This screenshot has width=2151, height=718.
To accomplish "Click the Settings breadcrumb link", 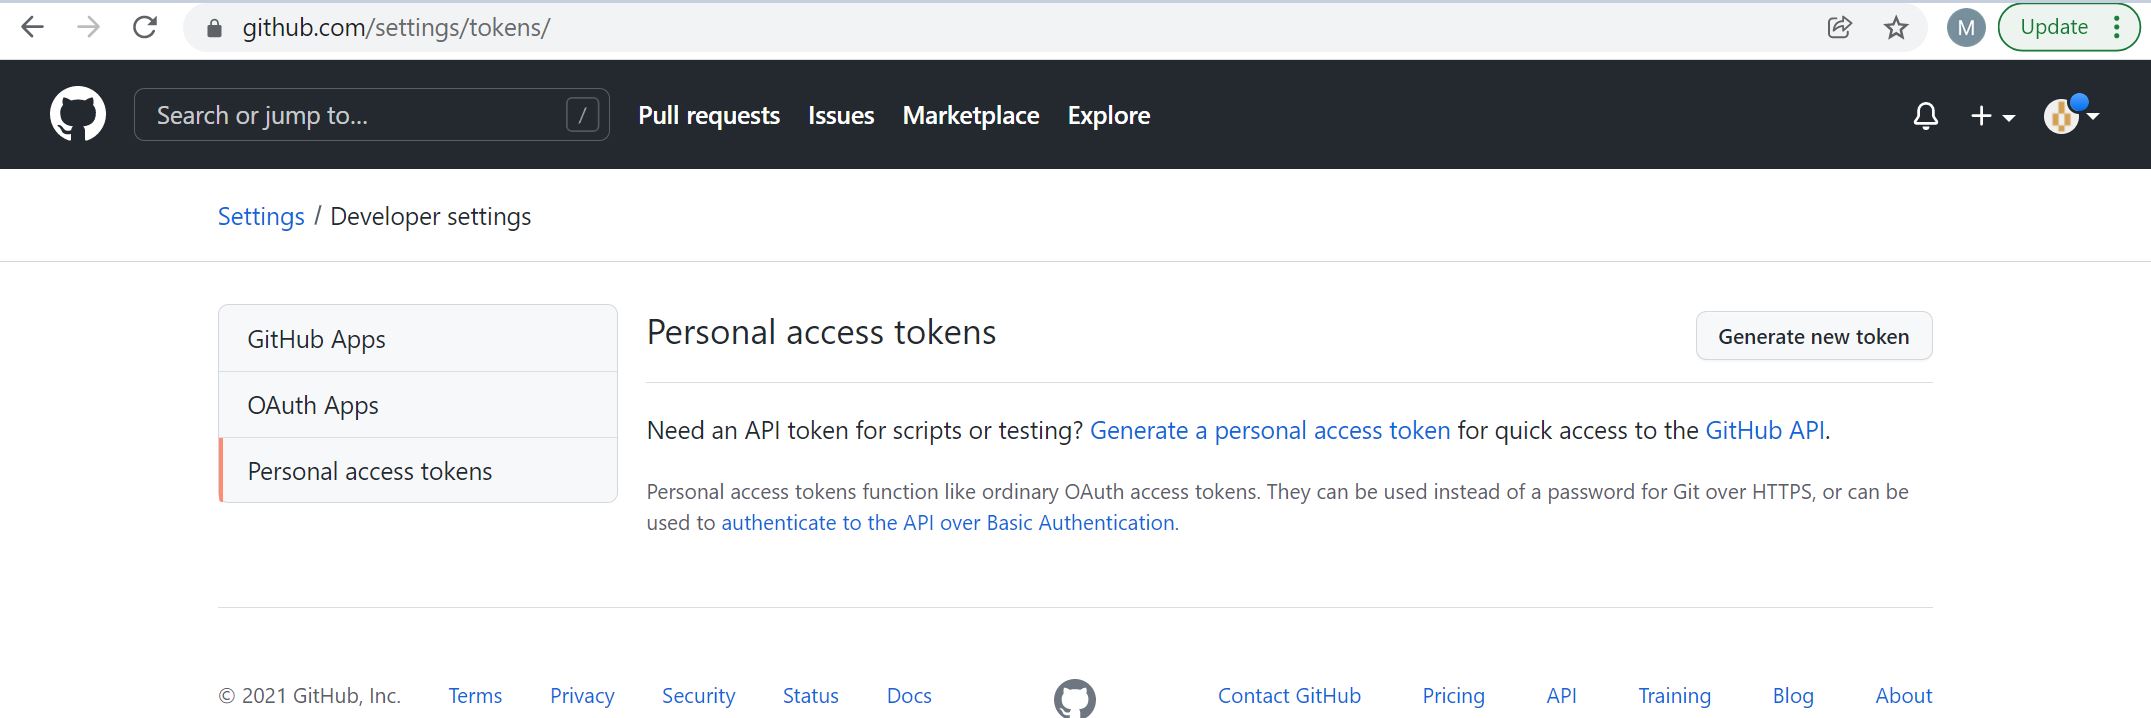I will coord(261,216).
